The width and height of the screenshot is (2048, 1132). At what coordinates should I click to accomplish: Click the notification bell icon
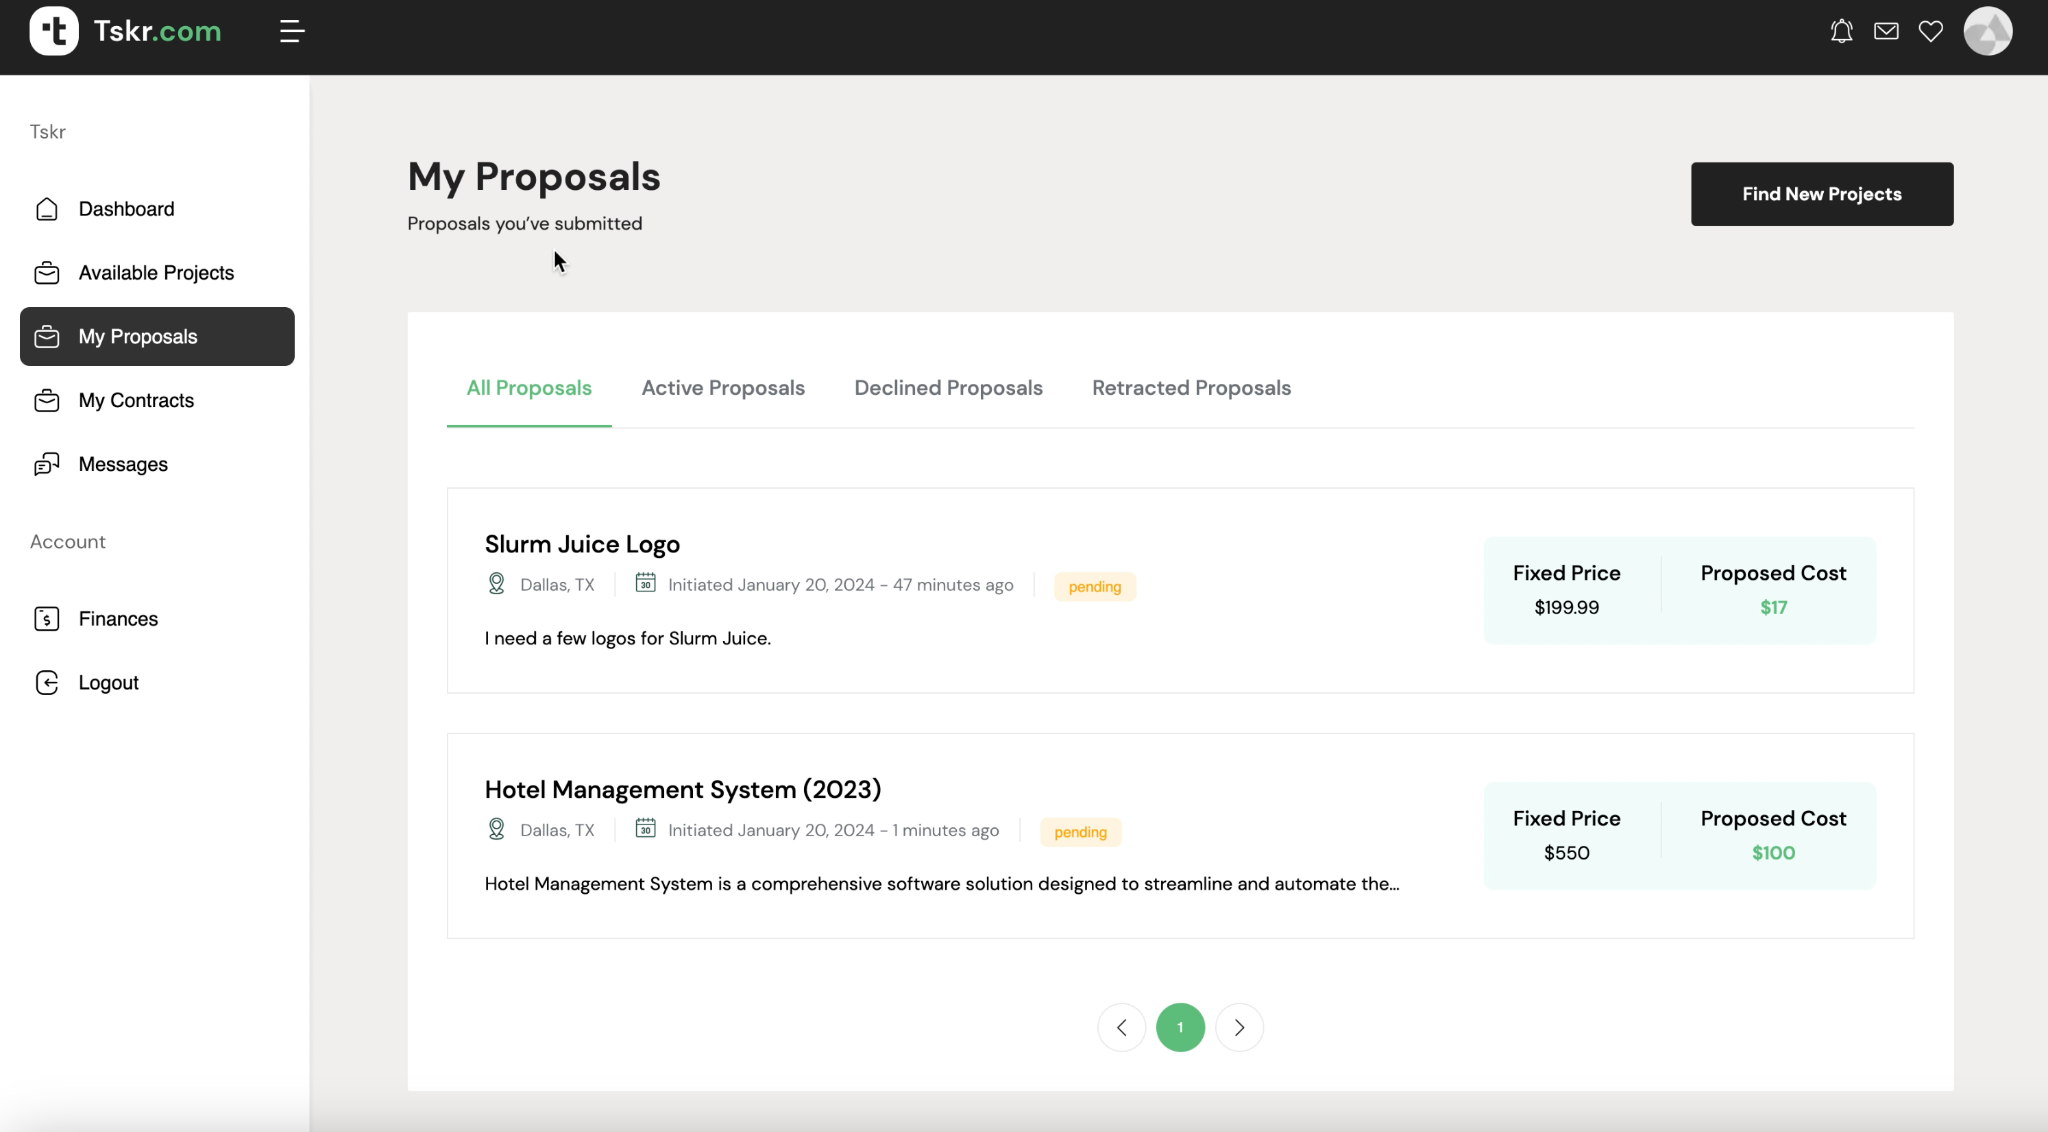[1841, 32]
